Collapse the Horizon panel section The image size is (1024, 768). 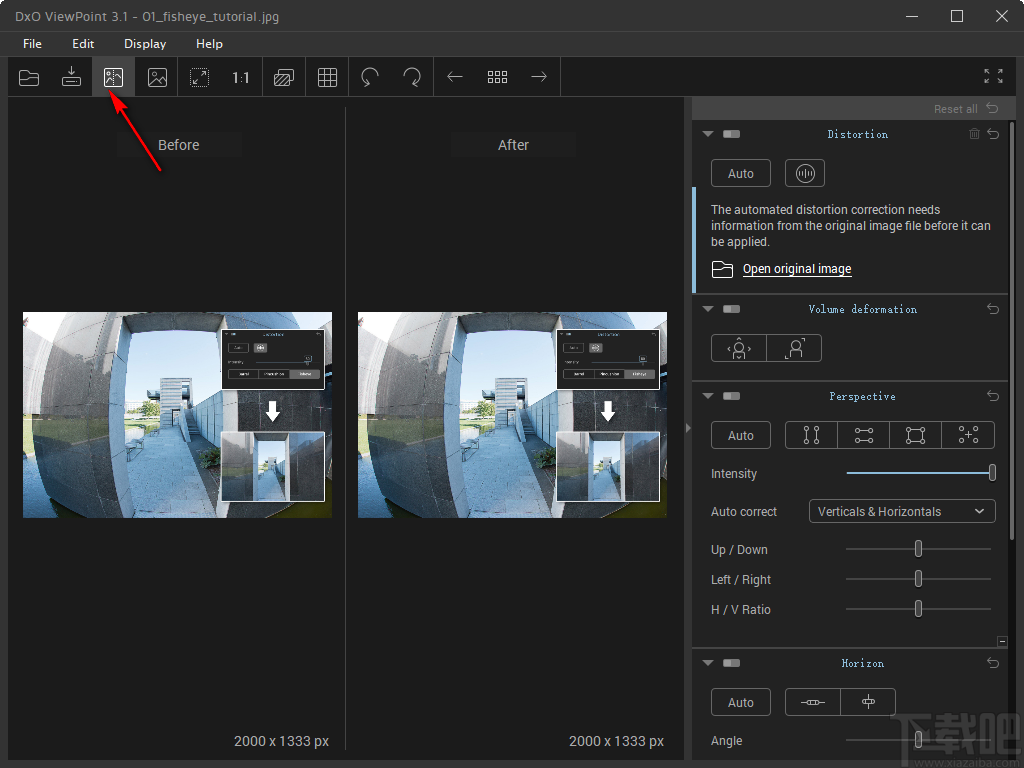pyautogui.click(x=708, y=663)
